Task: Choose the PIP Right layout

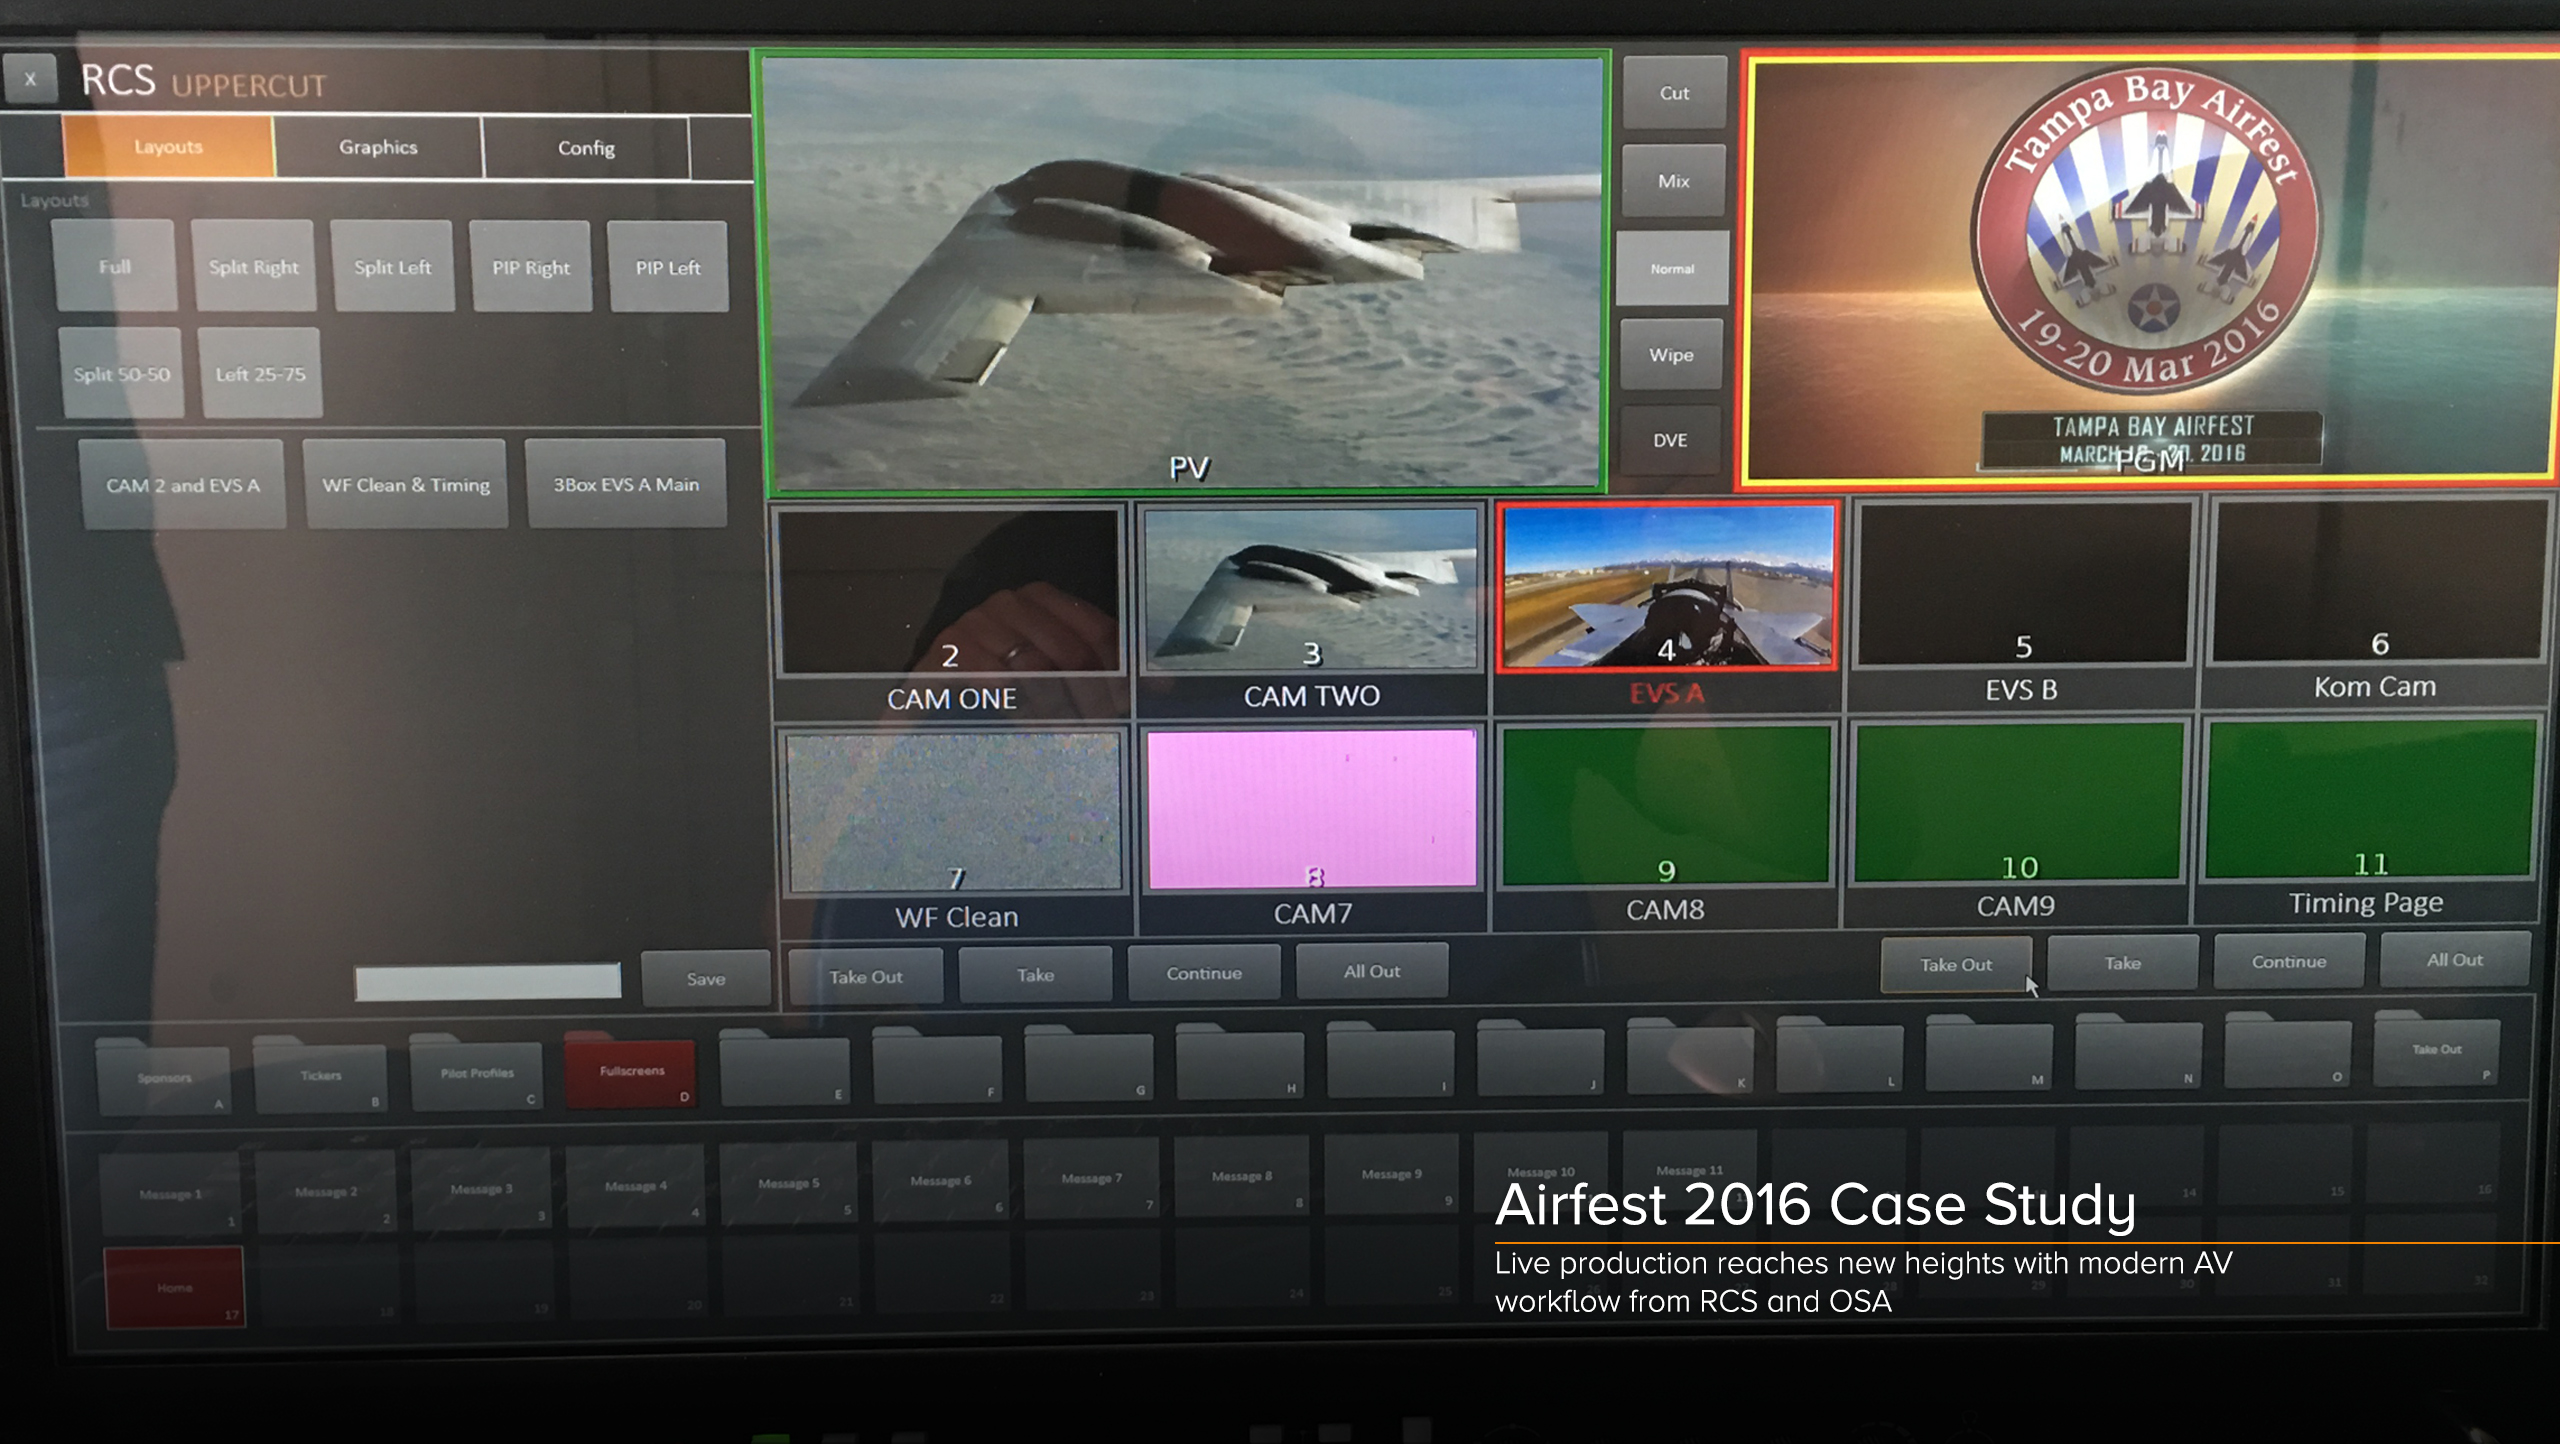Action: [x=530, y=267]
